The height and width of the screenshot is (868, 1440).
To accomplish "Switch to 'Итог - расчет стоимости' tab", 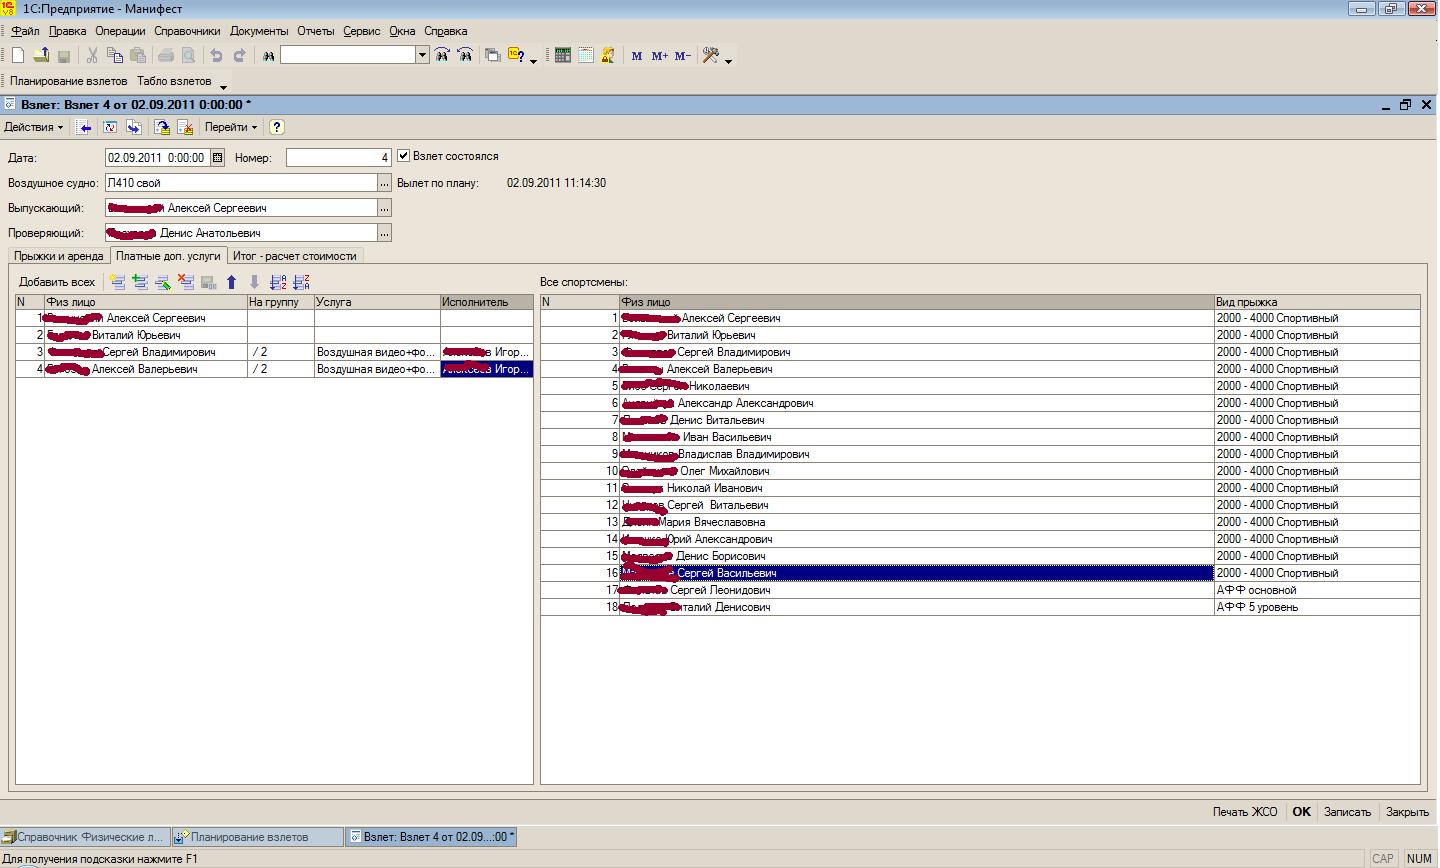I will [x=294, y=256].
